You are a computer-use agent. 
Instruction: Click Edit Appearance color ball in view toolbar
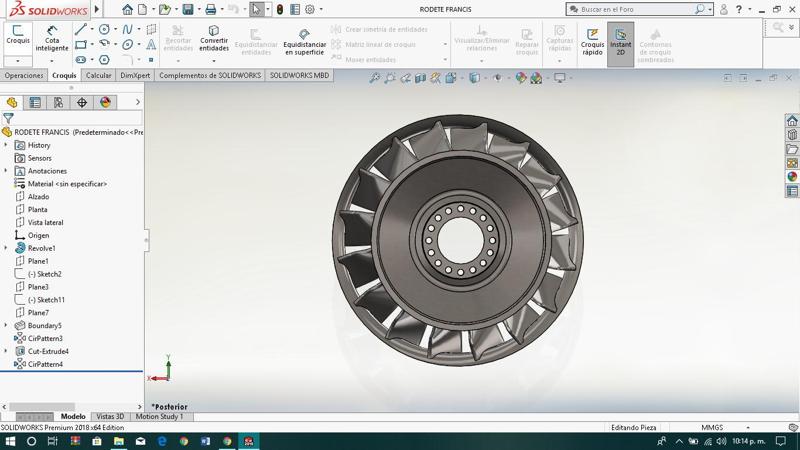[520, 78]
